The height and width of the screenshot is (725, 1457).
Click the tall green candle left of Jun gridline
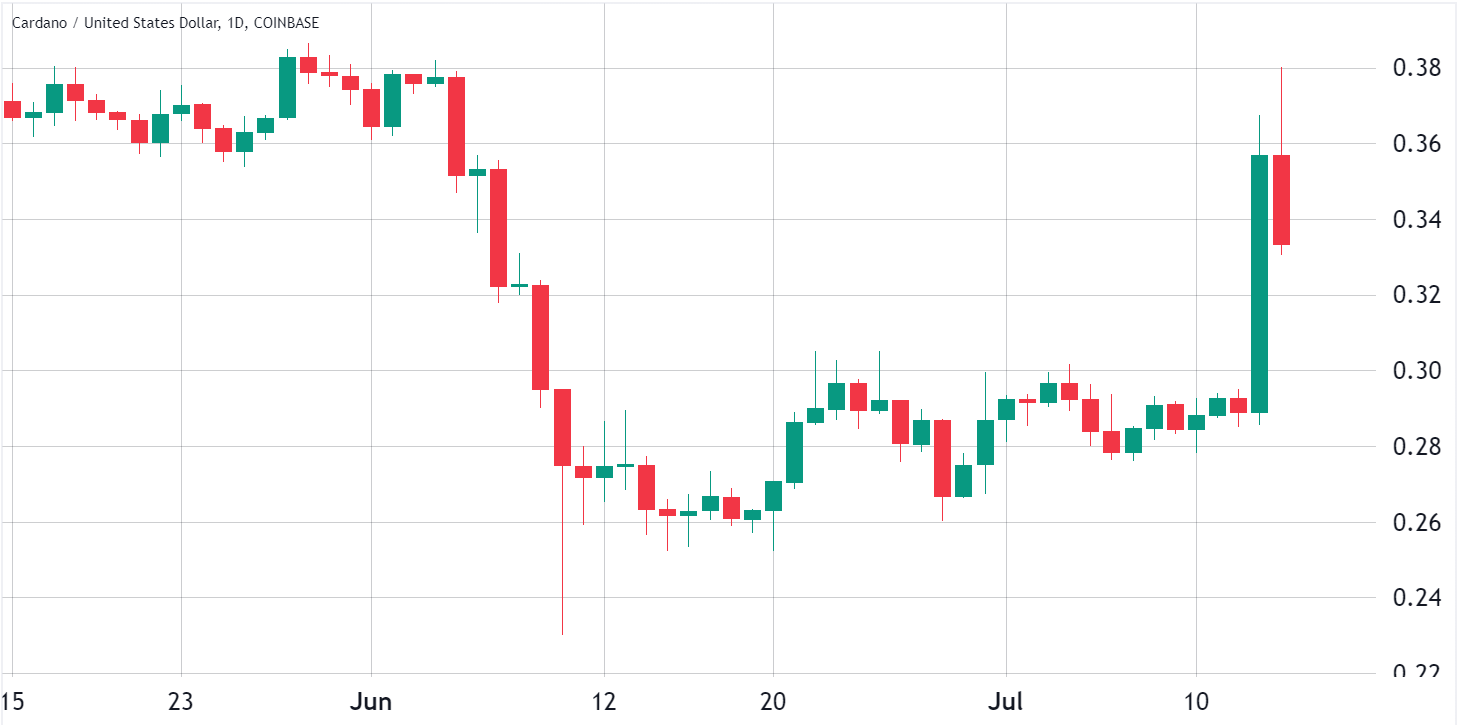[287, 88]
